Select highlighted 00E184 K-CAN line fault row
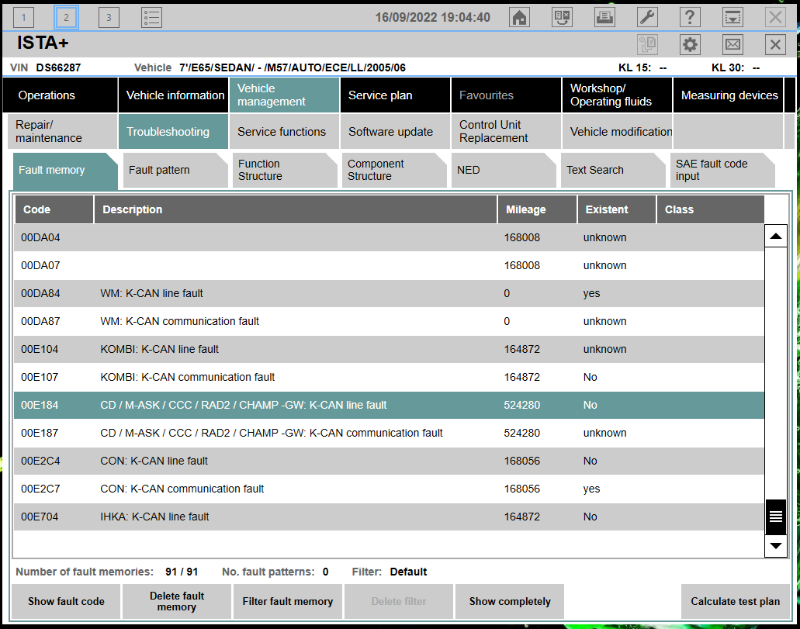The image size is (800, 629). pyautogui.click(x=389, y=405)
